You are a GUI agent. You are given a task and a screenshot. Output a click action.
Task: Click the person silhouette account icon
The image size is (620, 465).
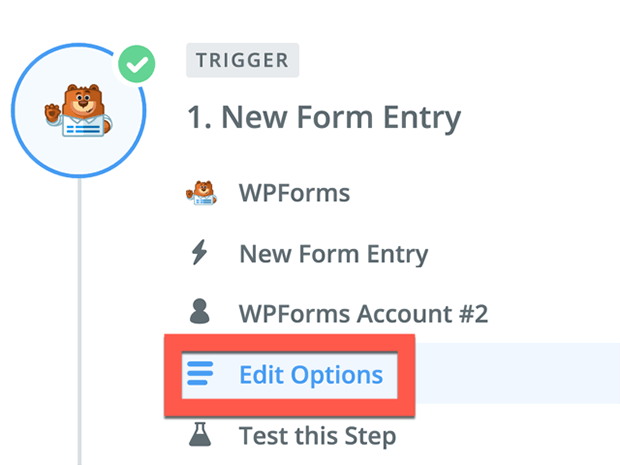[200, 311]
